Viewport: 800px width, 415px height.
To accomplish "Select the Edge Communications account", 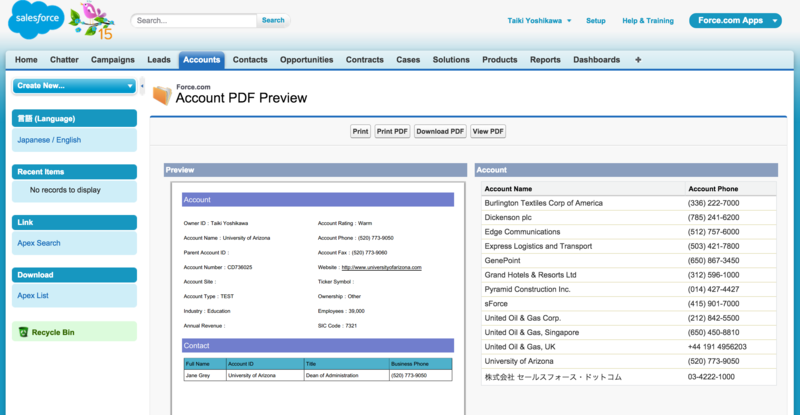I will click(522, 232).
